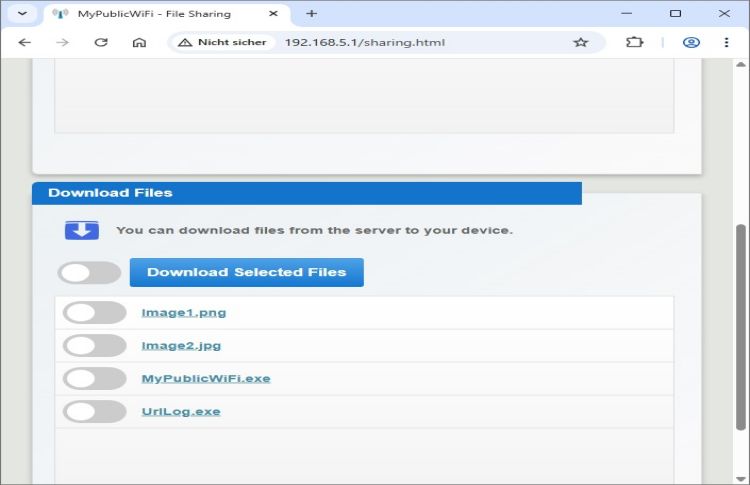
Task: Click the 'Nicht sicher' security warning
Action: click(222, 43)
